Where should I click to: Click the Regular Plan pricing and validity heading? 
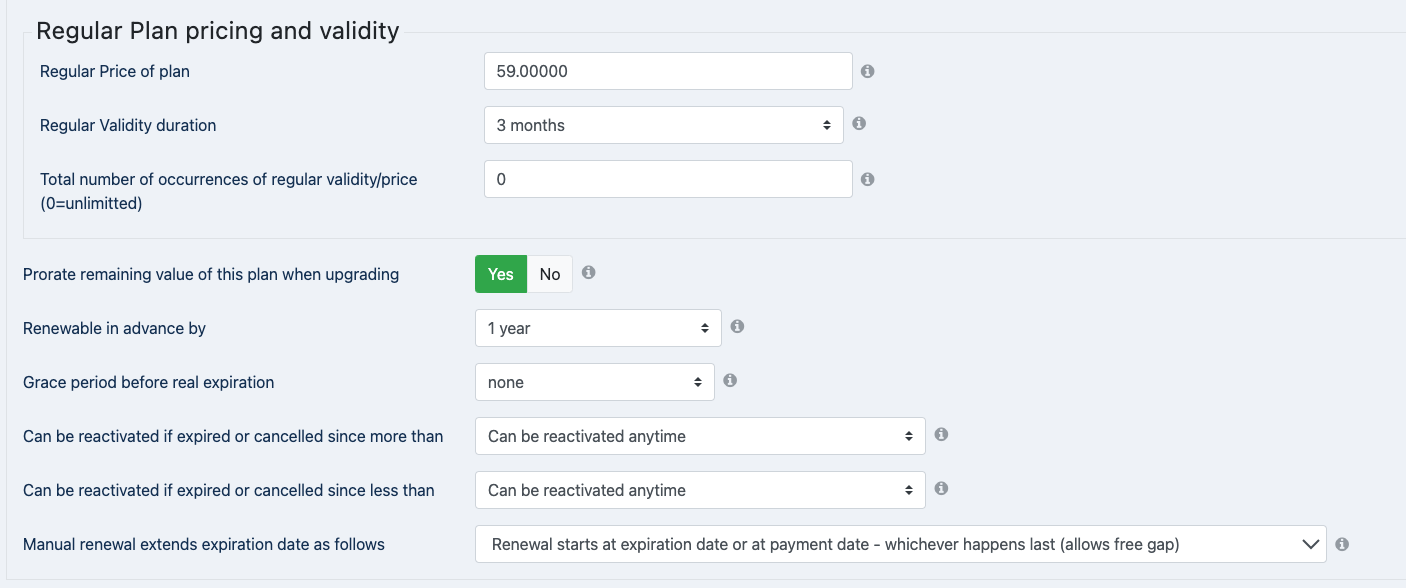(x=218, y=31)
